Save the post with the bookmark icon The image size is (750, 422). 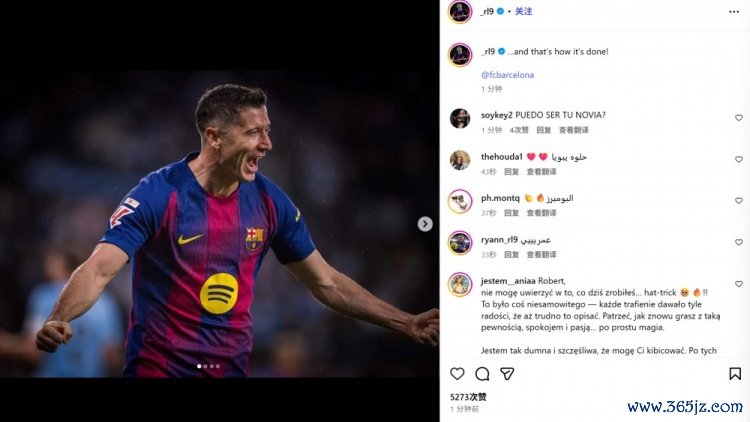click(x=735, y=373)
